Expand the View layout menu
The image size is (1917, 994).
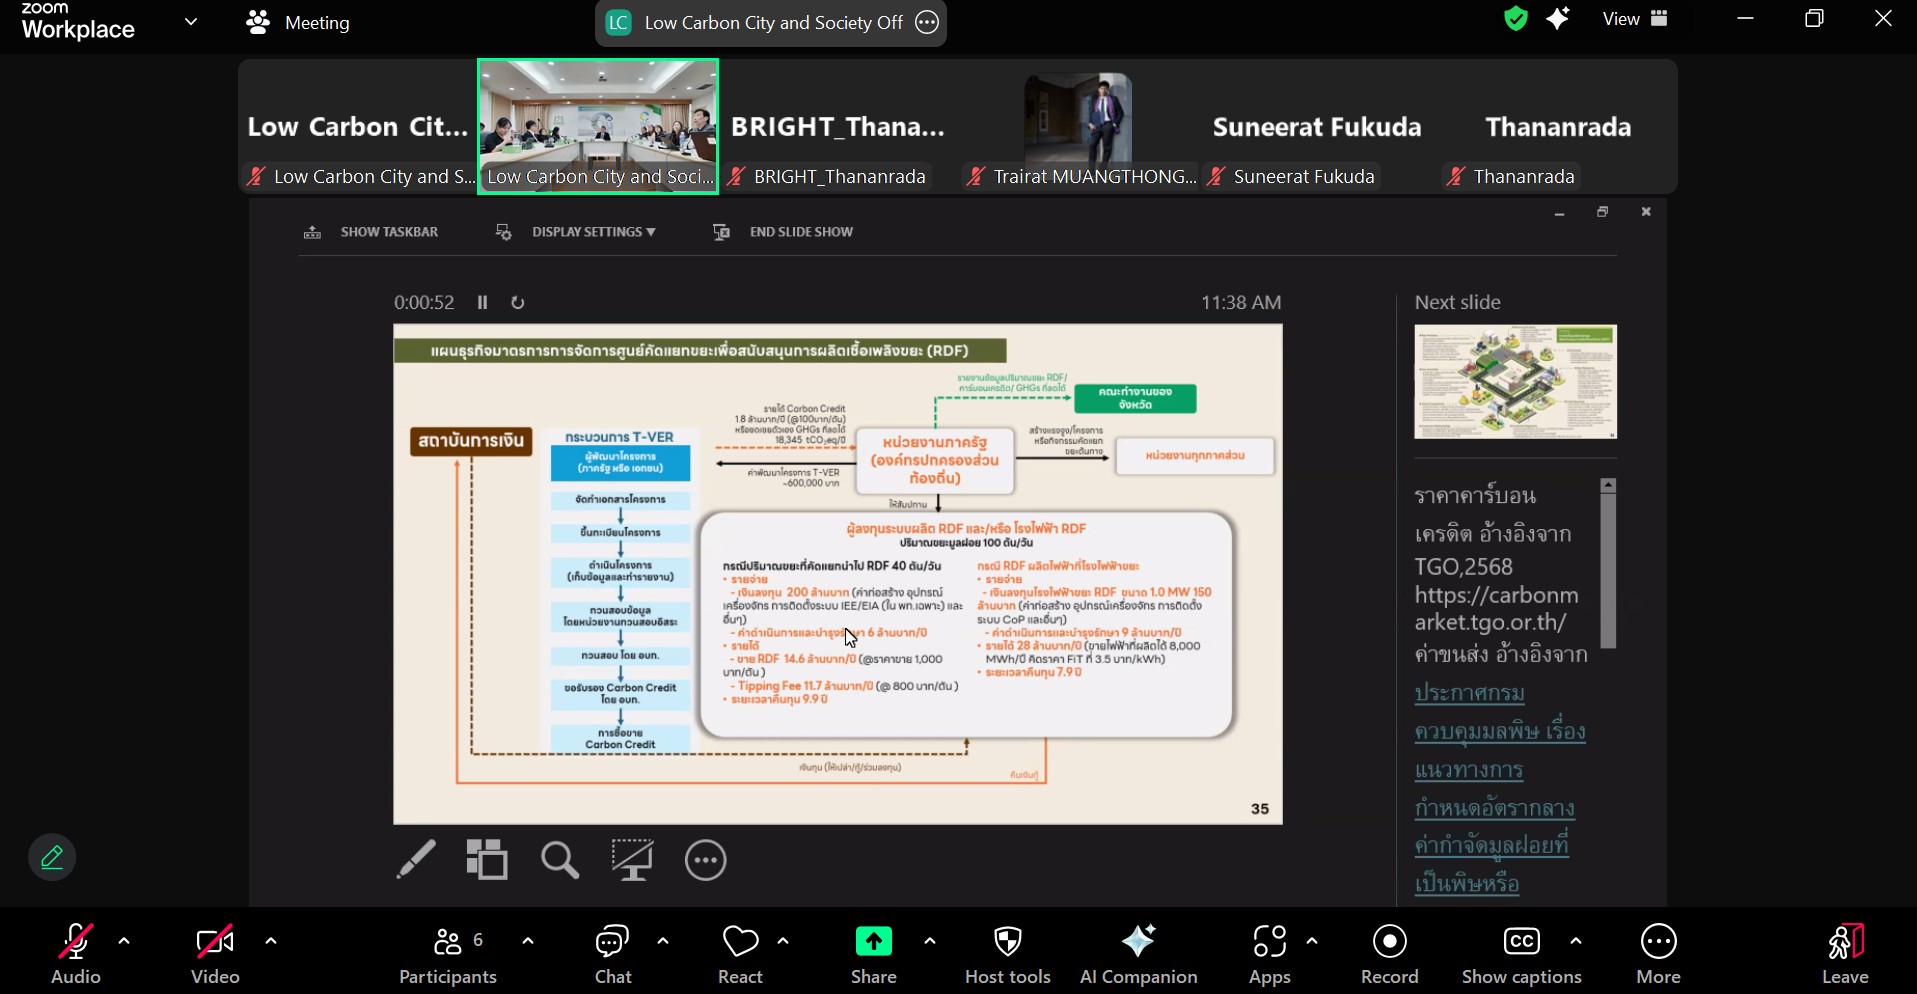[1635, 19]
